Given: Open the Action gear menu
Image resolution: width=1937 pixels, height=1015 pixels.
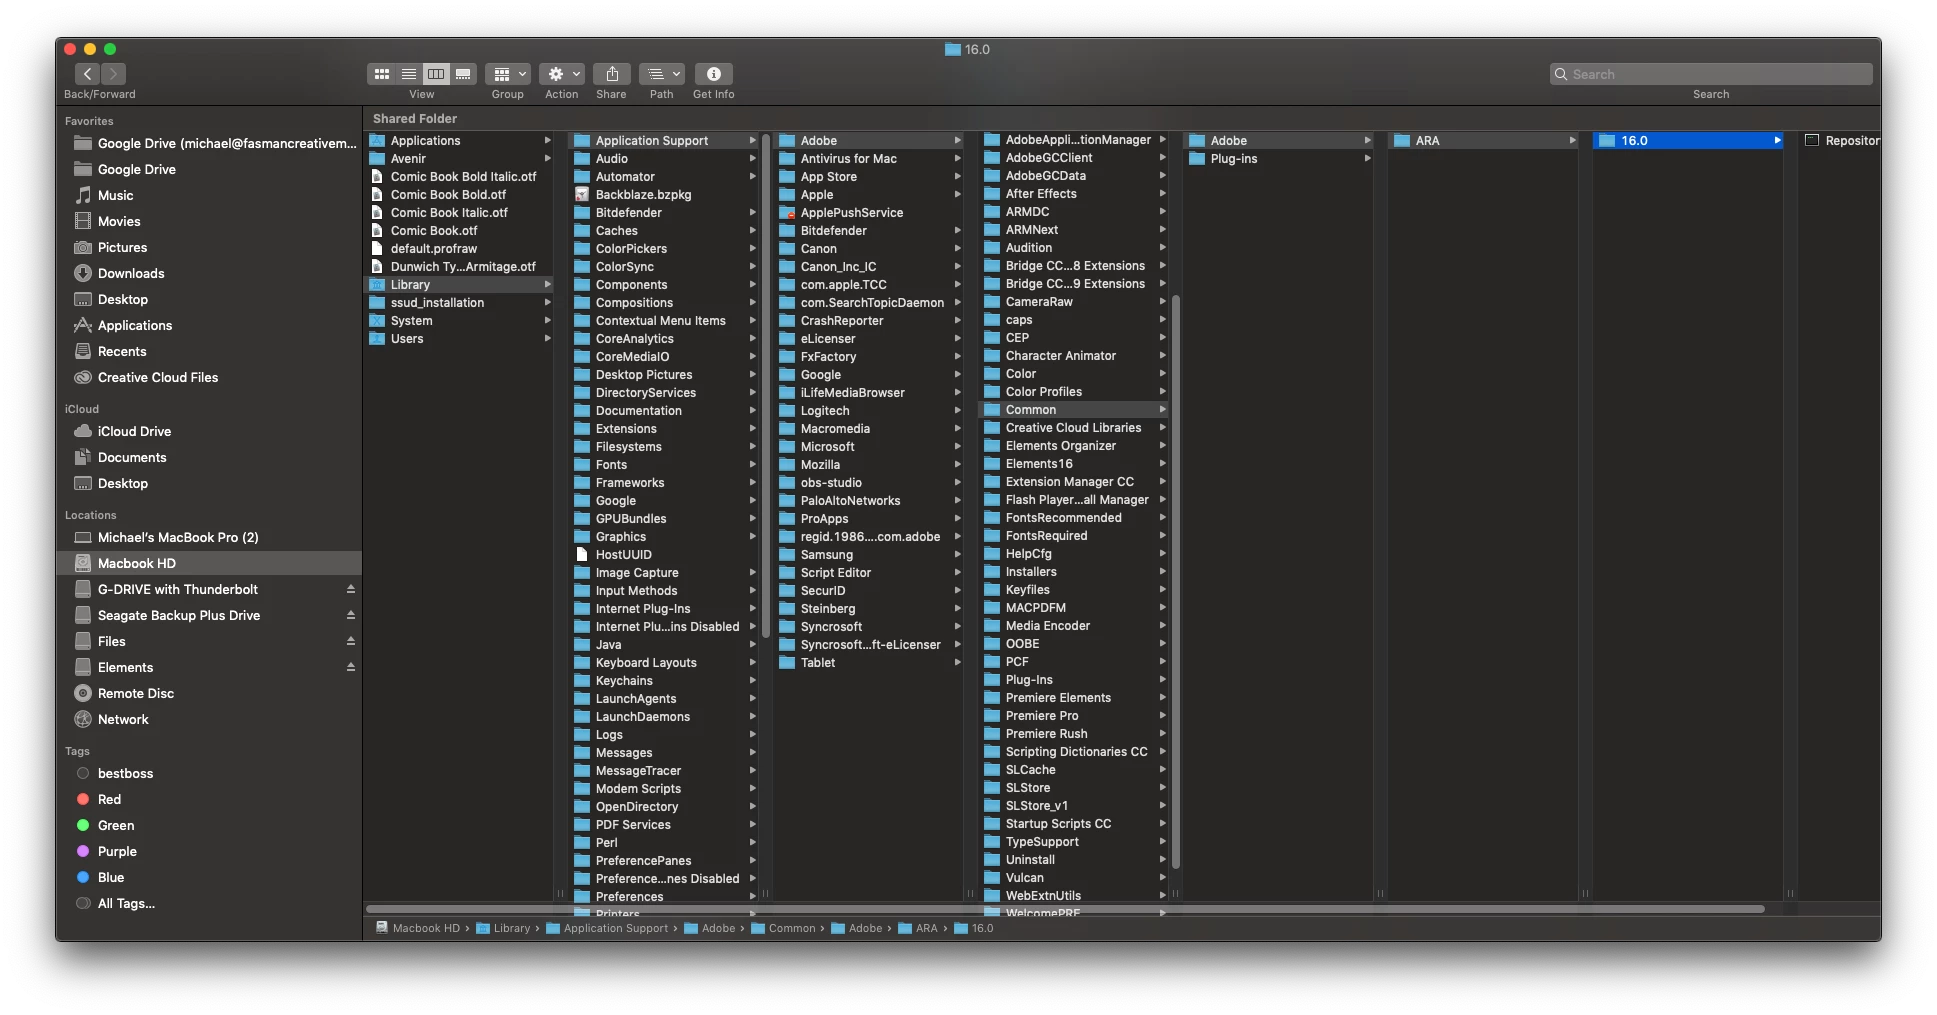Looking at the screenshot, I should pyautogui.click(x=562, y=74).
